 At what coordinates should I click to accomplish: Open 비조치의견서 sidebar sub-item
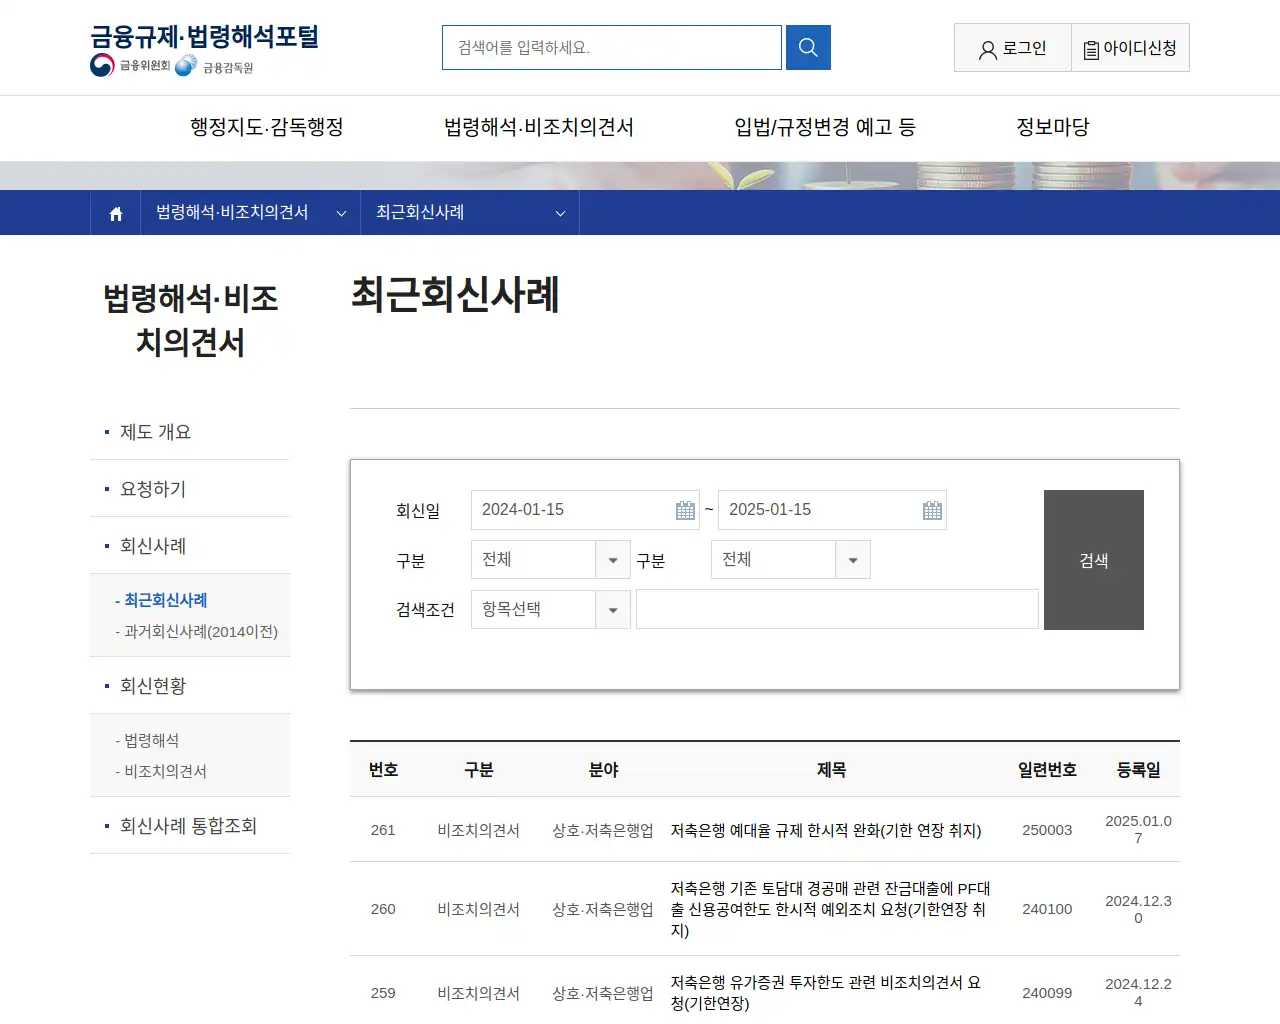click(161, 771)
